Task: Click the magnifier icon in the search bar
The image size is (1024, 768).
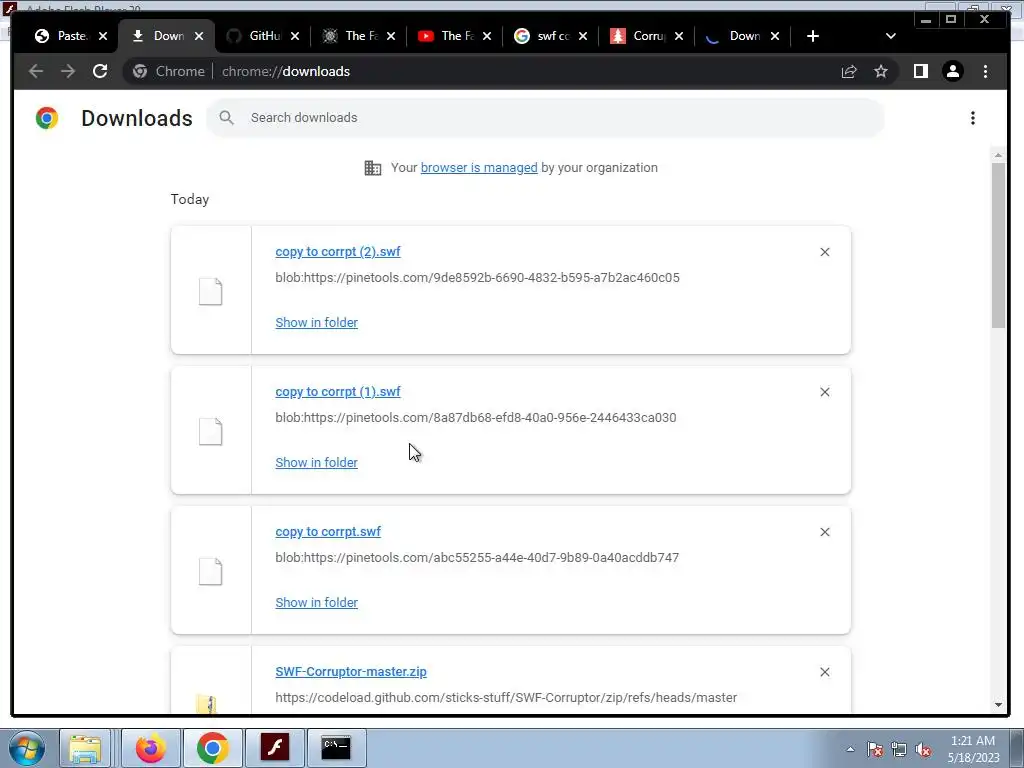Action: tap(227, 118)
